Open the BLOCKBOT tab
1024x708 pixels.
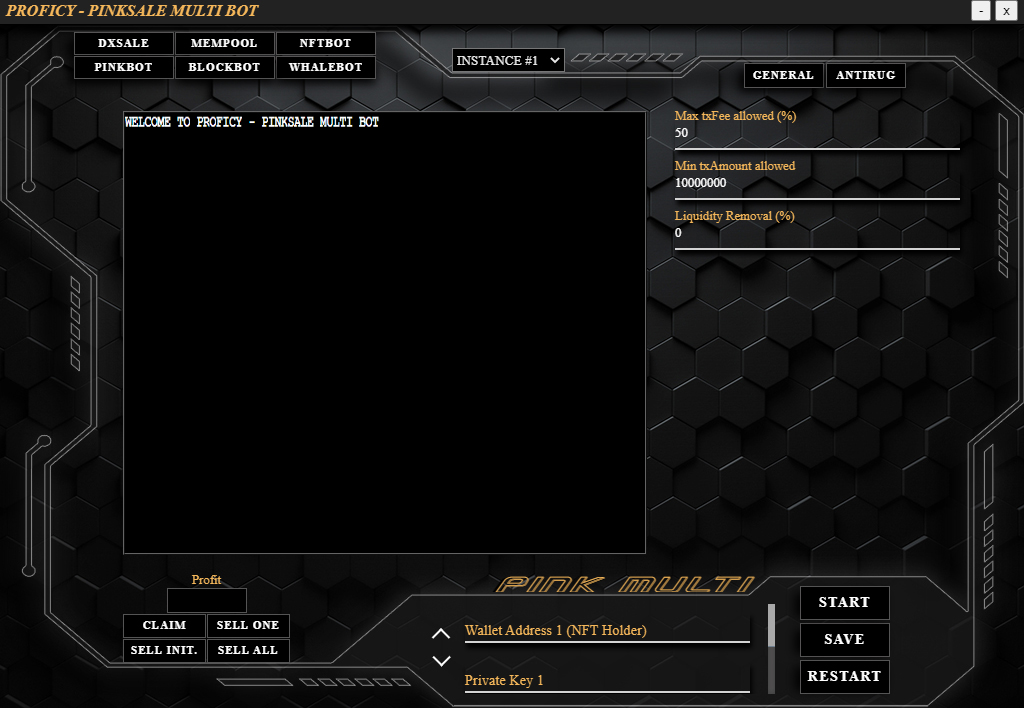[x=224, y=67]
